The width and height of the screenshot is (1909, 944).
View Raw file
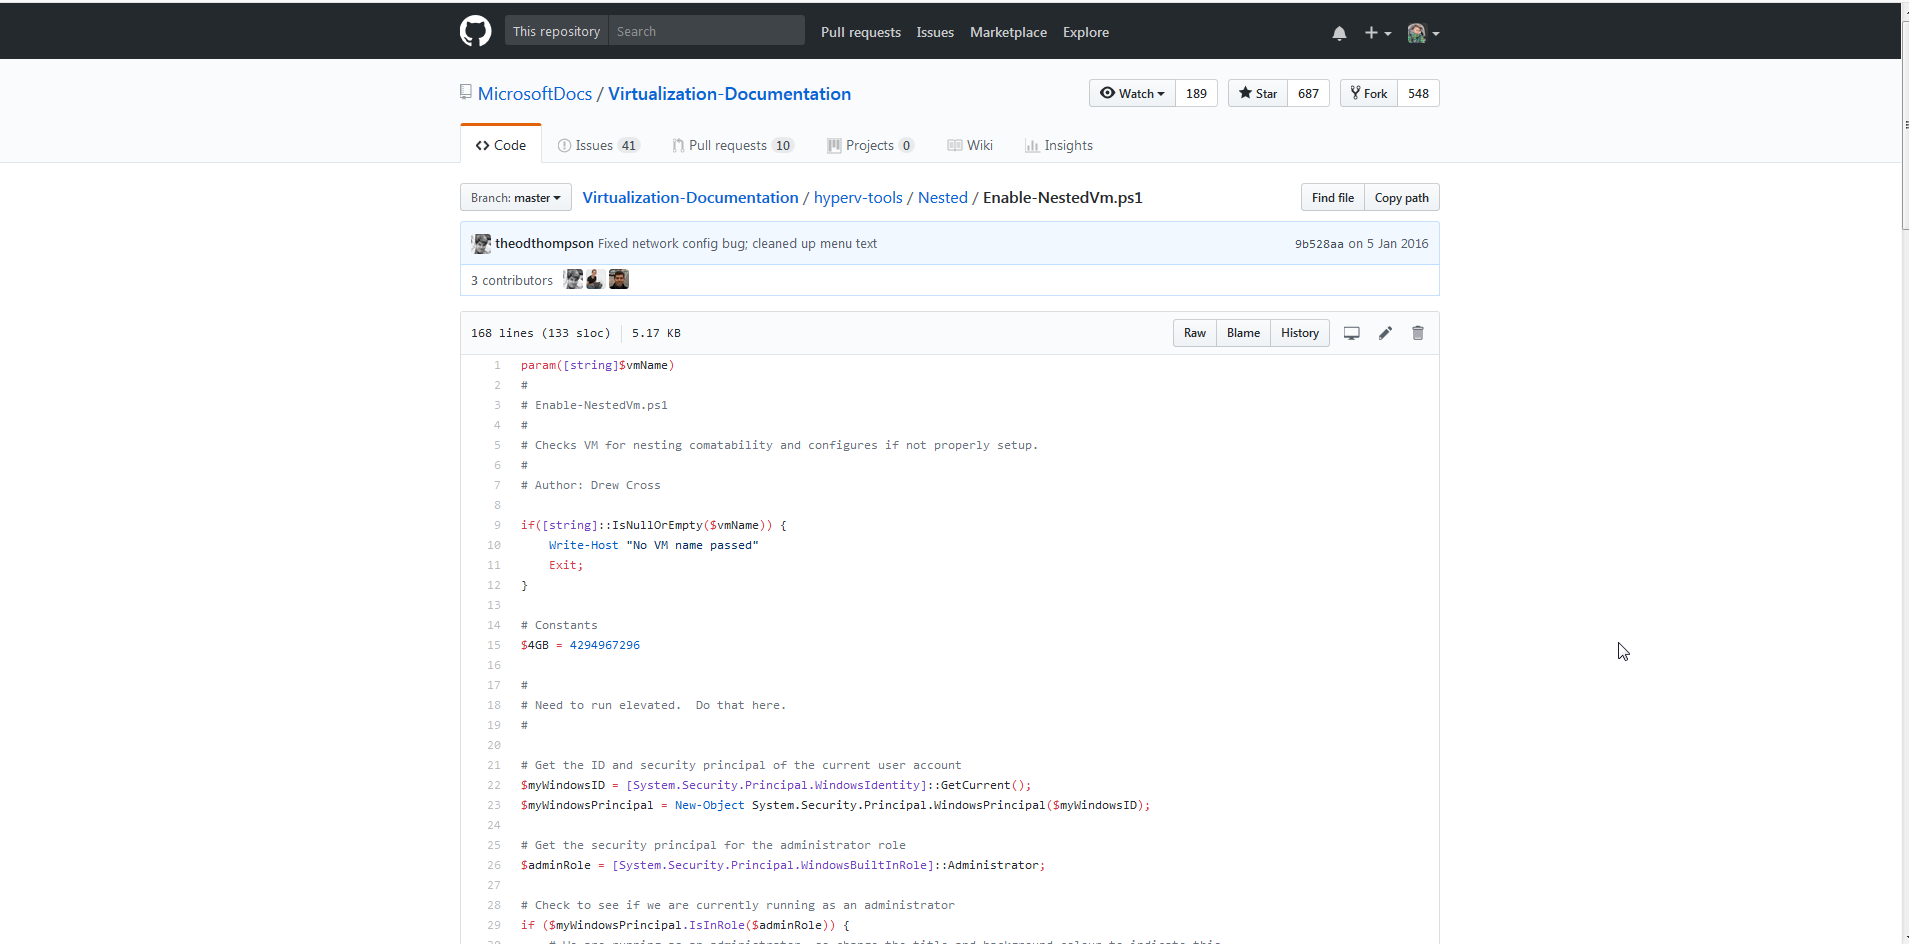pos(1195,333)
